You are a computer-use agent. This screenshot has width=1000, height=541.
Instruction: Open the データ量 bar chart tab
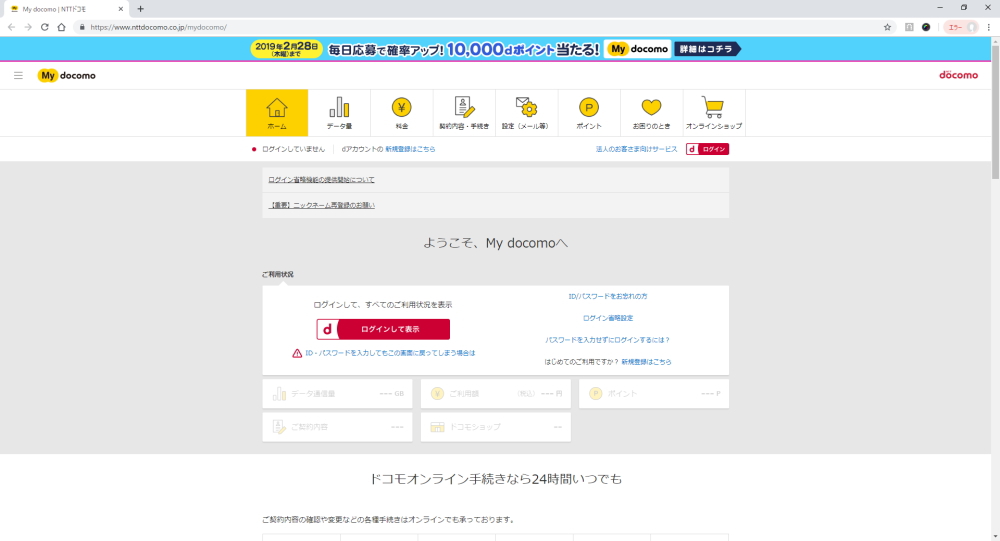[x=339, y=113]
